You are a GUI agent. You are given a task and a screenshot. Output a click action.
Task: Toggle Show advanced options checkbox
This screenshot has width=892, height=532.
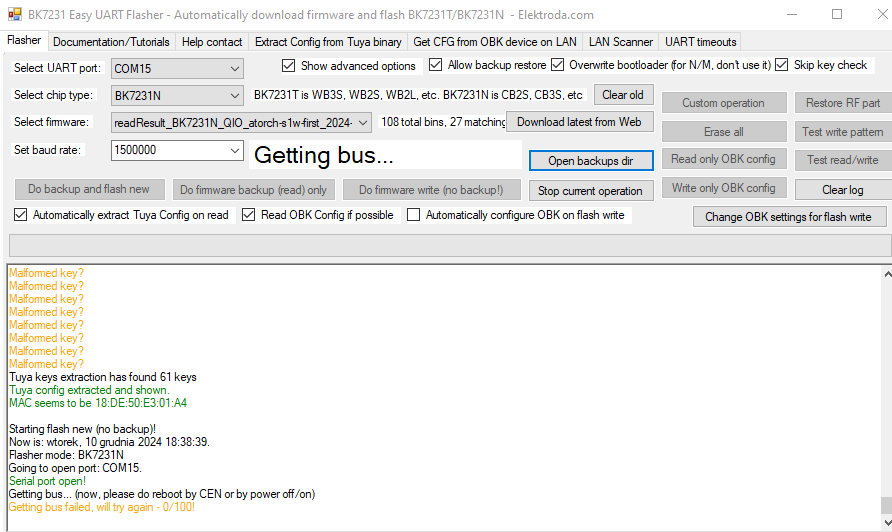pyautogui.click(x=288, y=65)
